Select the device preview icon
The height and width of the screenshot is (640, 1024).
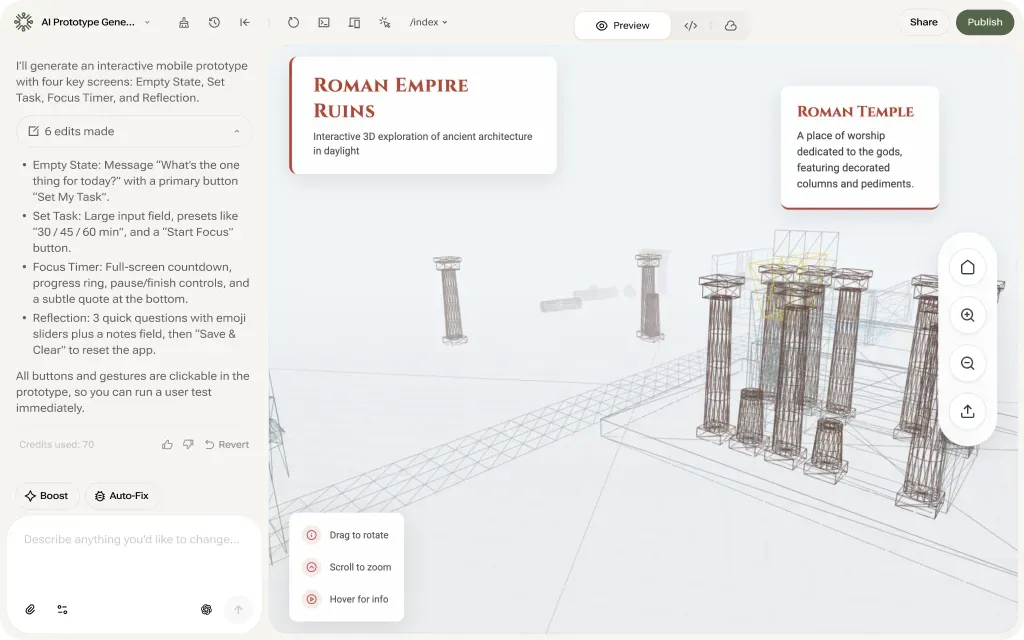(x=354, y=21)
